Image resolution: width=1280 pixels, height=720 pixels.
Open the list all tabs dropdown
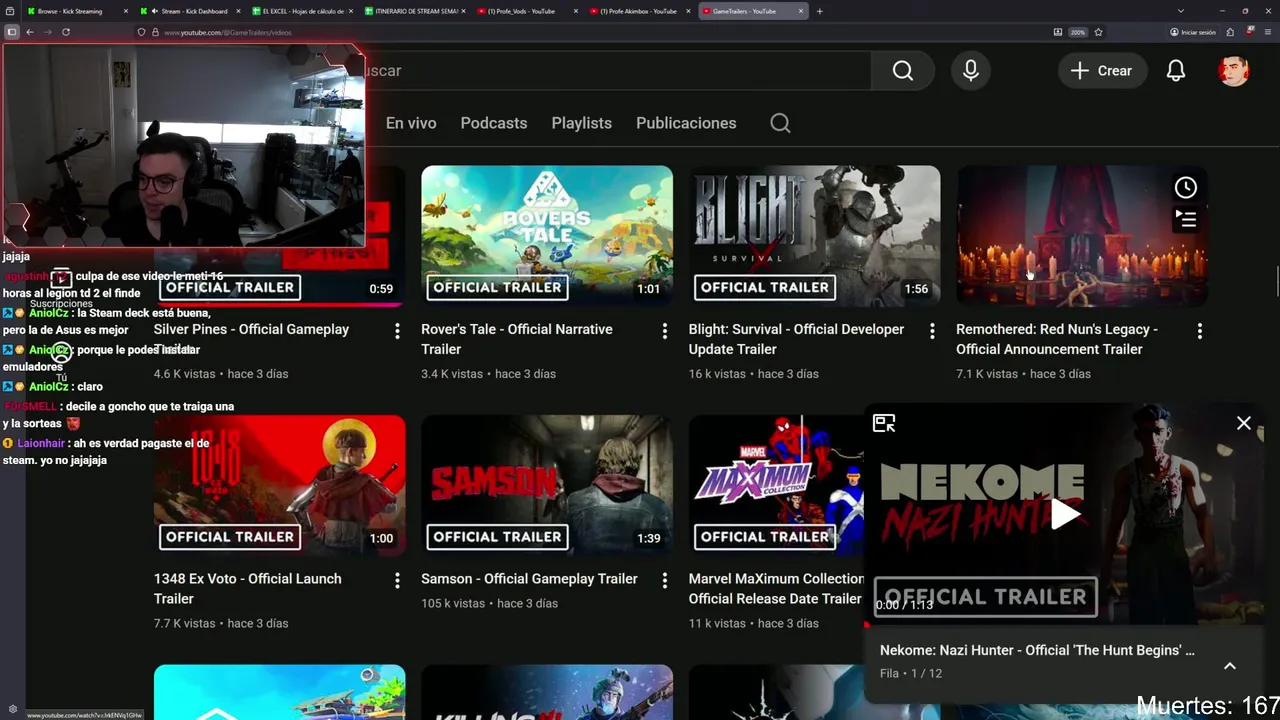(1181, 11)
